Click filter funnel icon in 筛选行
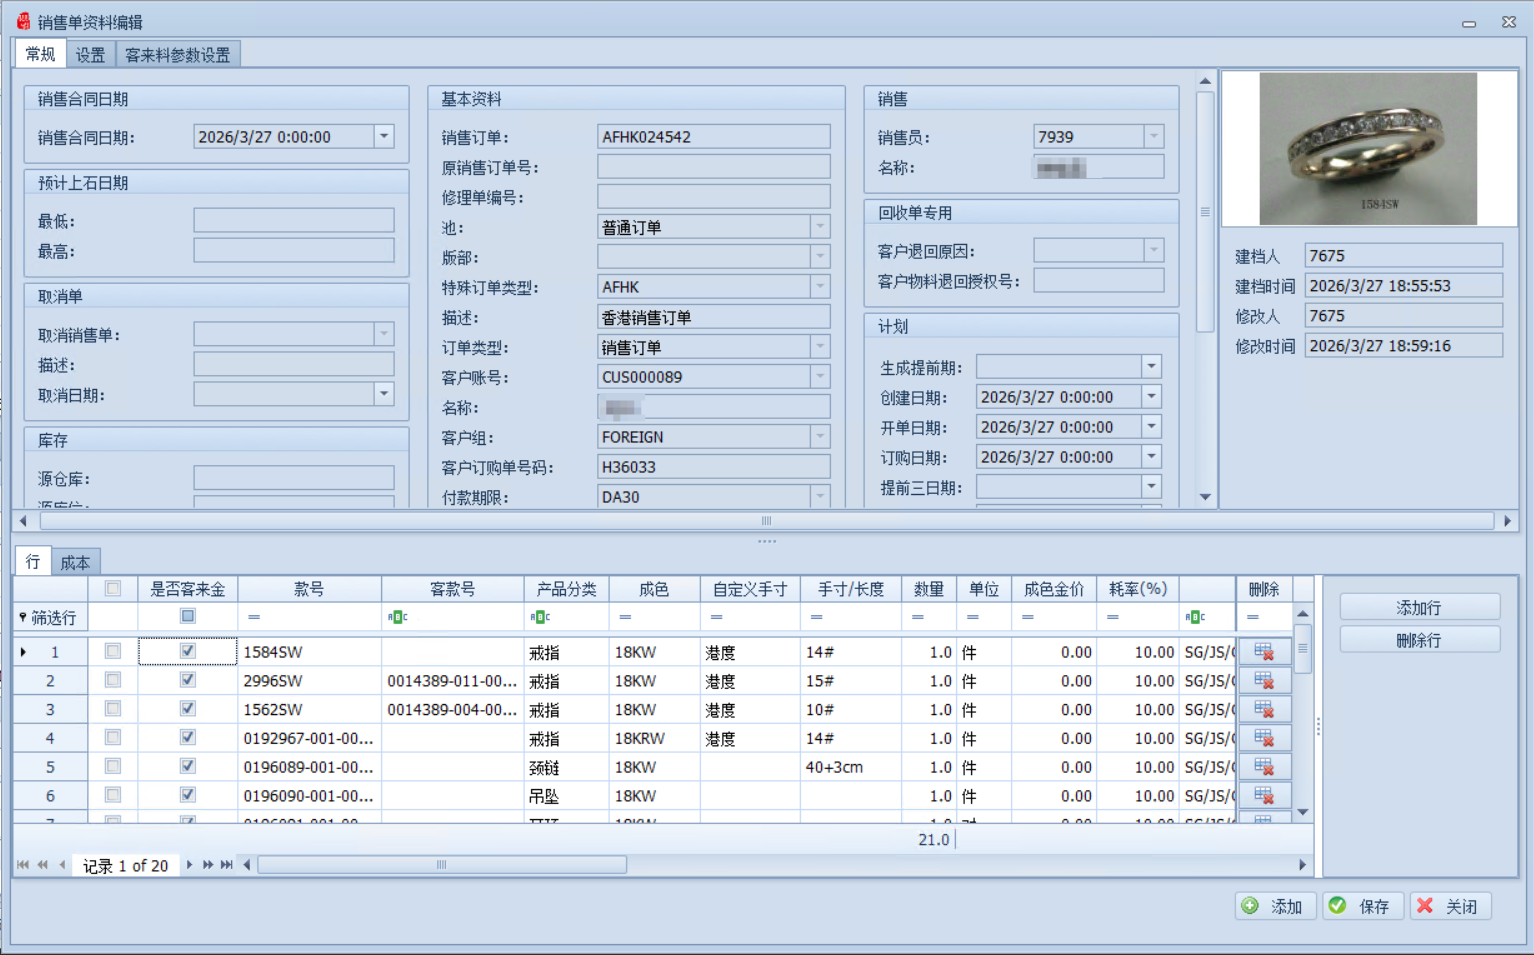The image size is (1534, 955). tap(22, 618)
